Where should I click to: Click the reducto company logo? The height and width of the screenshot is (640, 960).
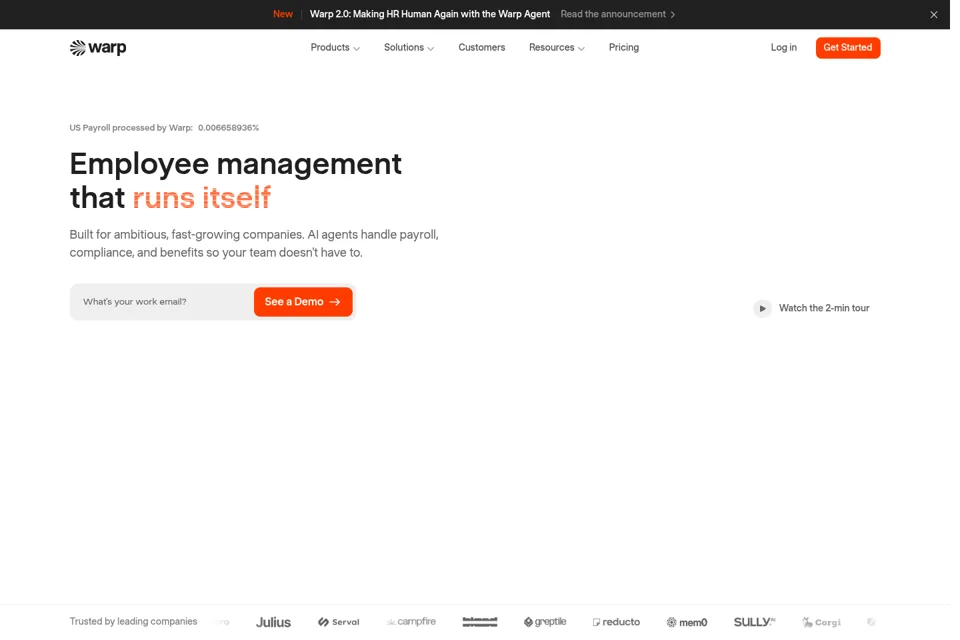[x=616, y=622]
